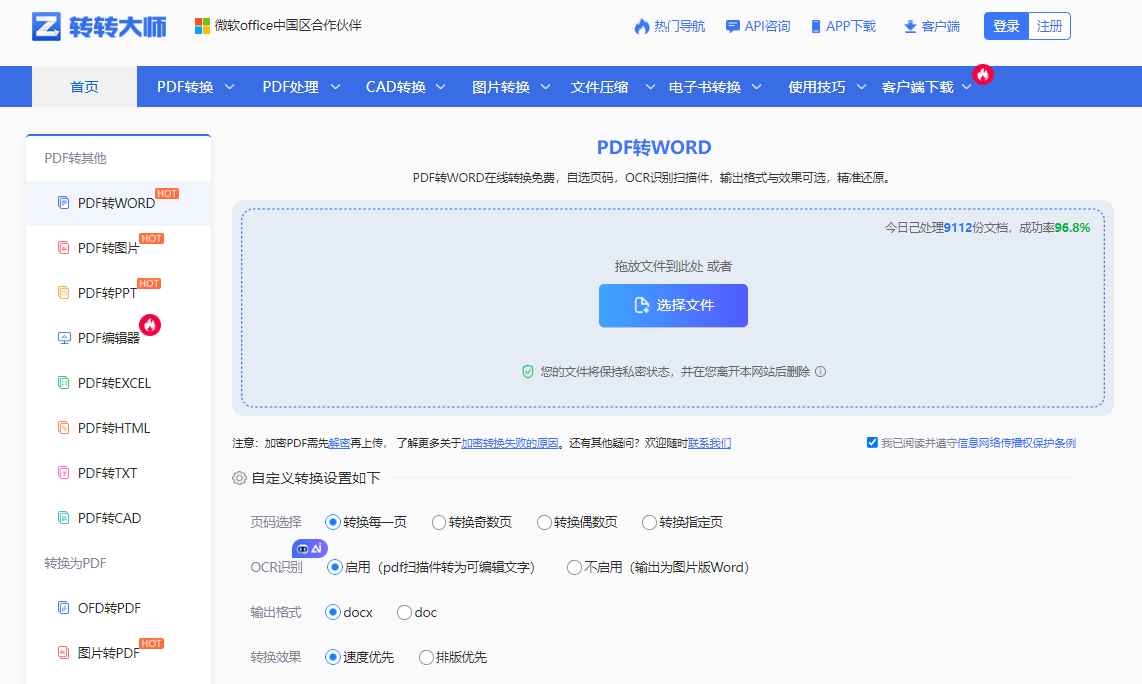
Task: Click the file icon inside 选择文件 button
Action: click(x=642, y=305)
